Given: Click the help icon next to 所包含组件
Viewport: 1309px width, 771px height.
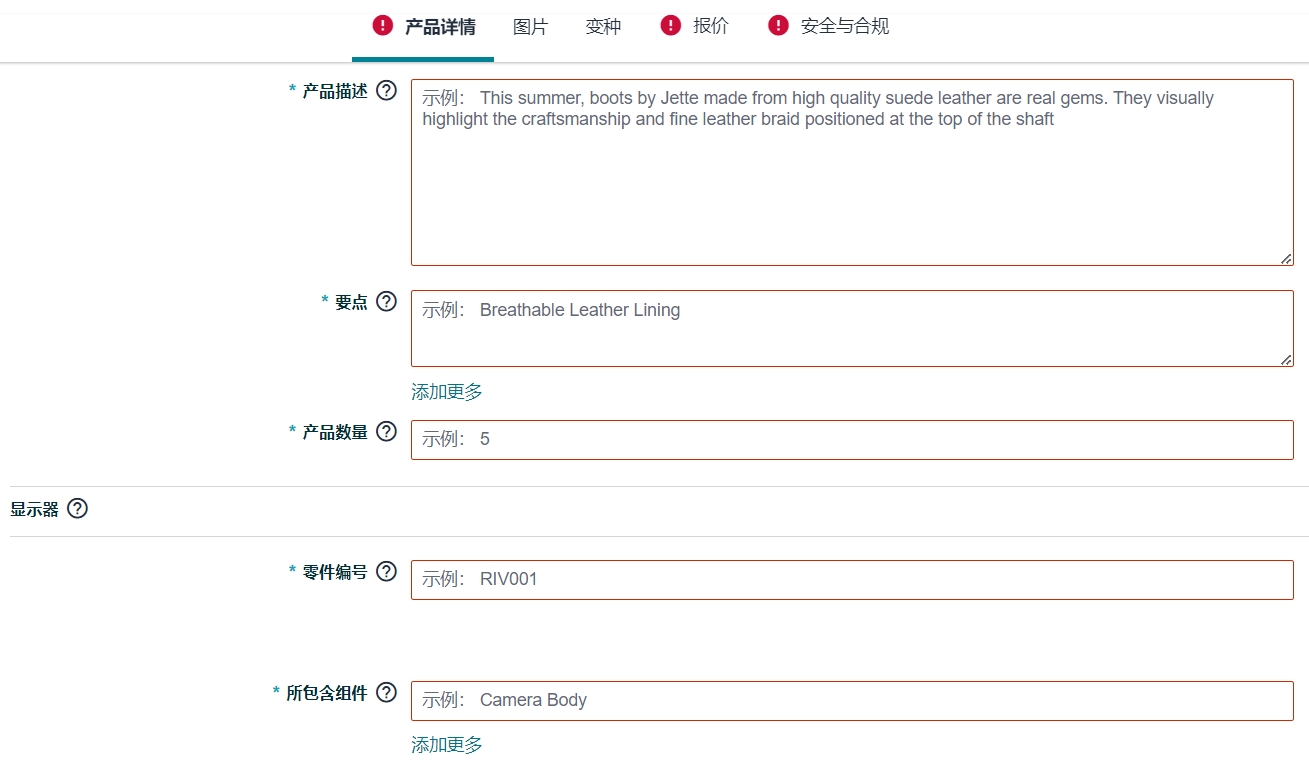Looking at the screenshot, I should [386, 693].
